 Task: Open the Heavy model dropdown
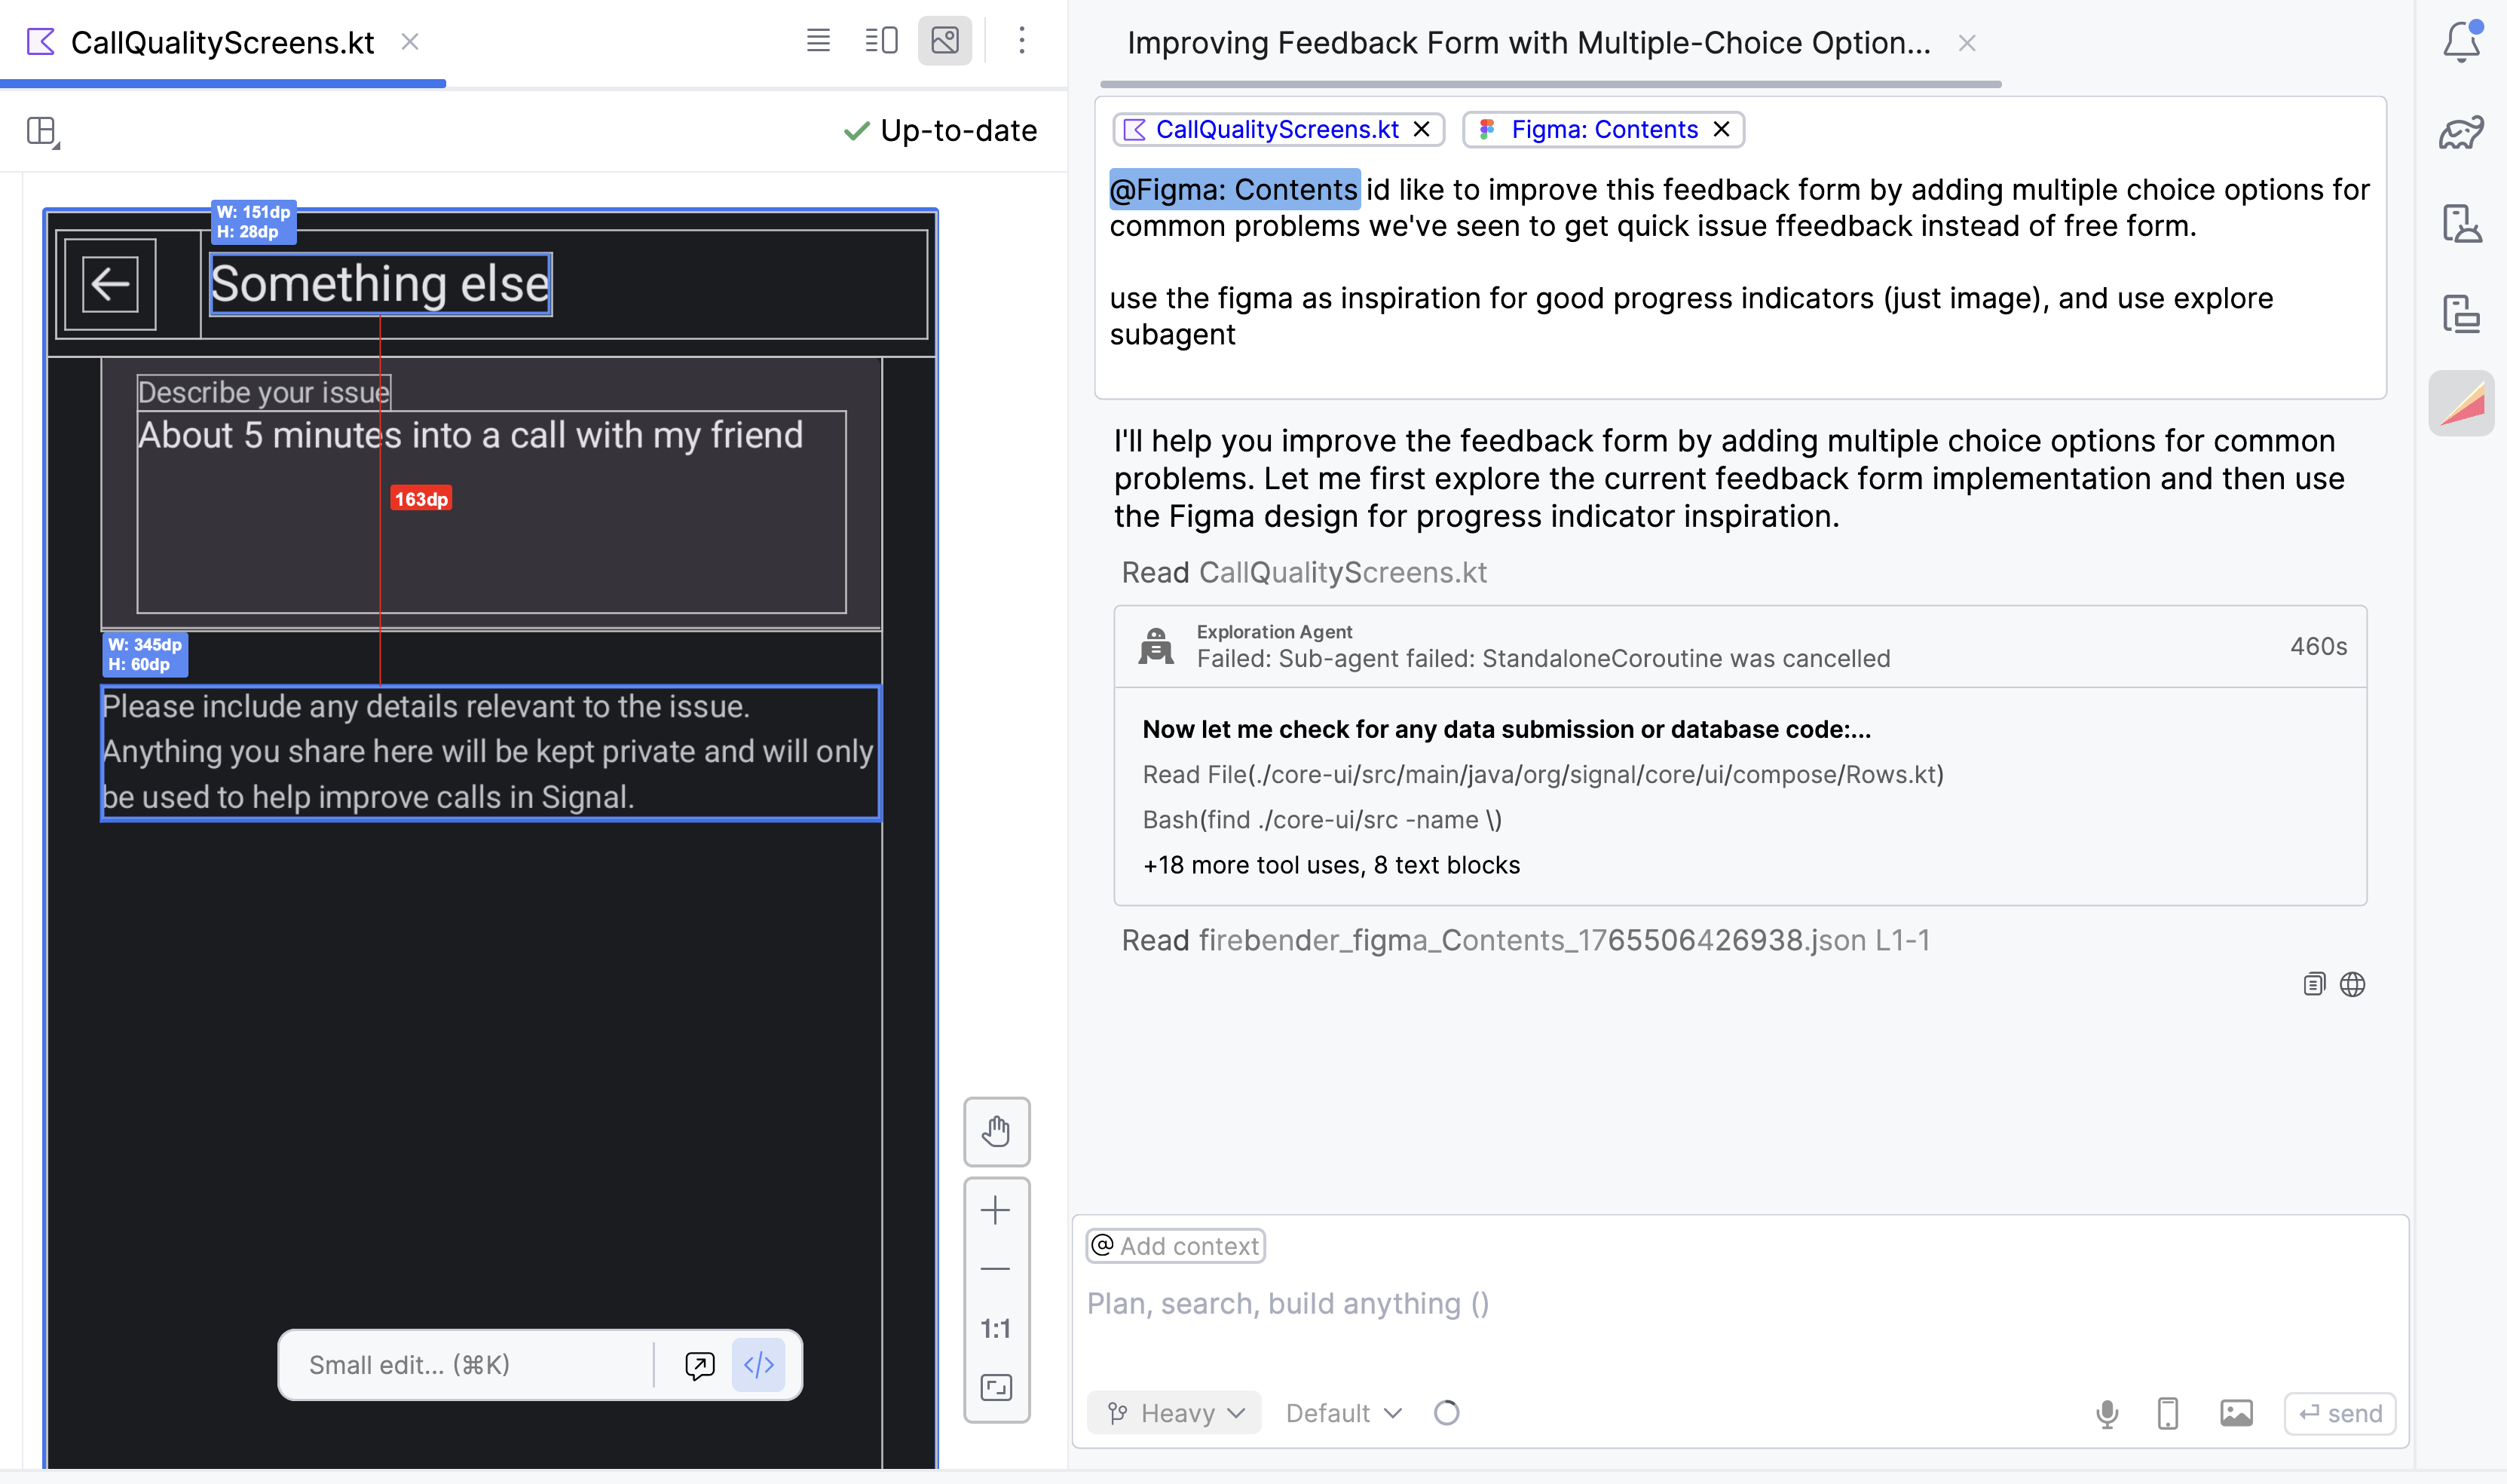point(1174,1413)
